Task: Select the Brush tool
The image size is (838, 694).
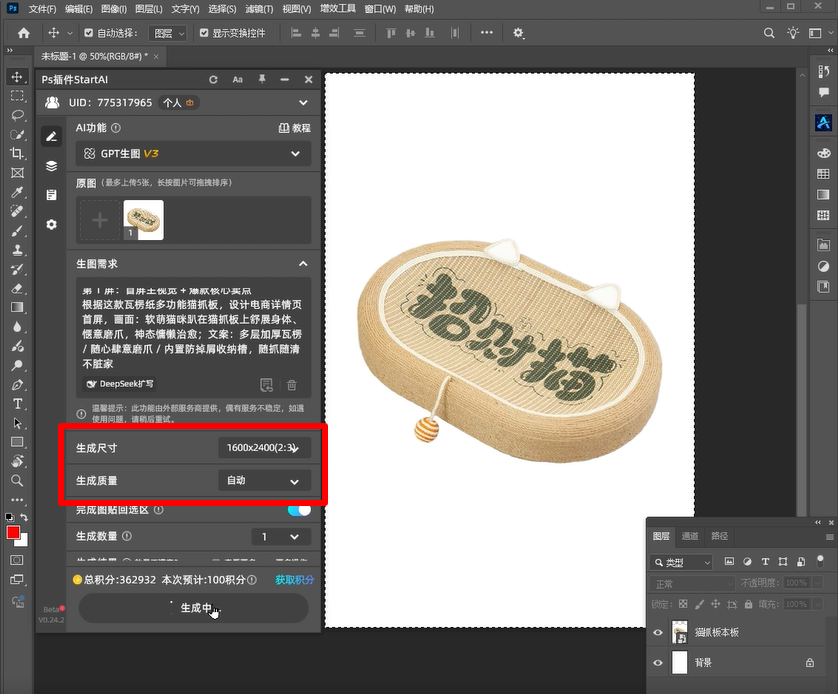Action: point(17,231)
